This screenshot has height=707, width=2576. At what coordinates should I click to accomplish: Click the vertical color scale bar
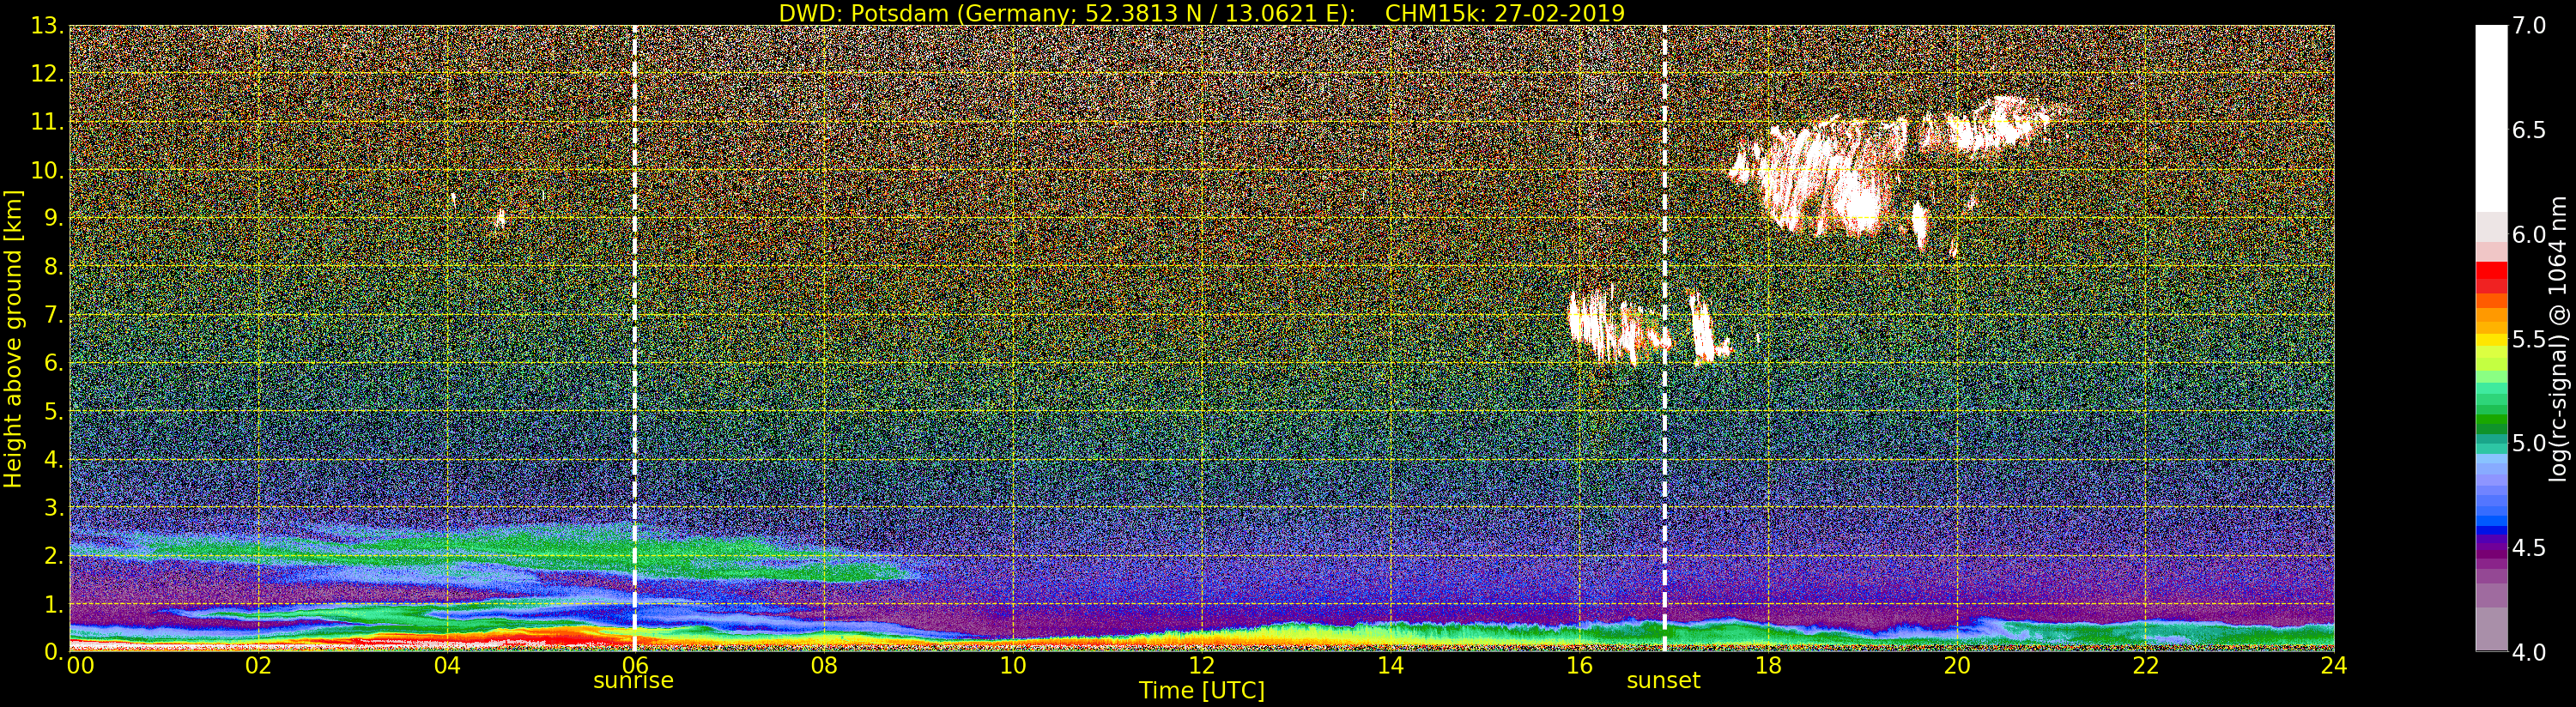coord(2491,338)
